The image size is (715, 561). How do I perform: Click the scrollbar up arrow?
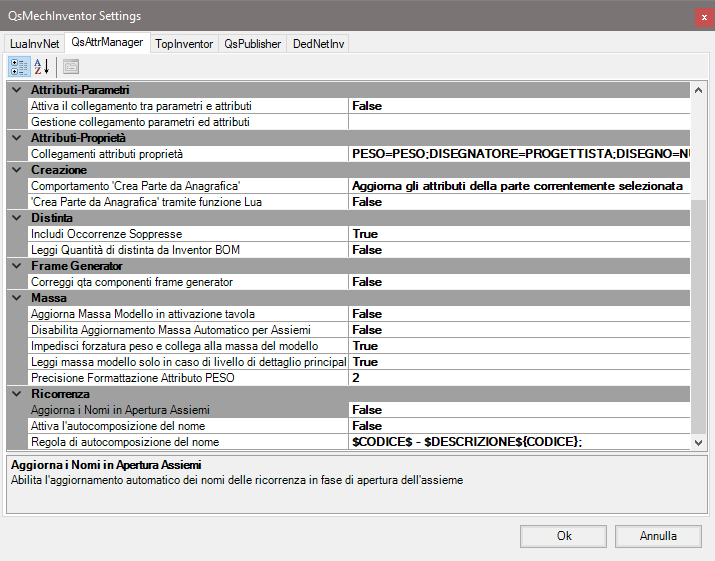(x=698, y=90)
